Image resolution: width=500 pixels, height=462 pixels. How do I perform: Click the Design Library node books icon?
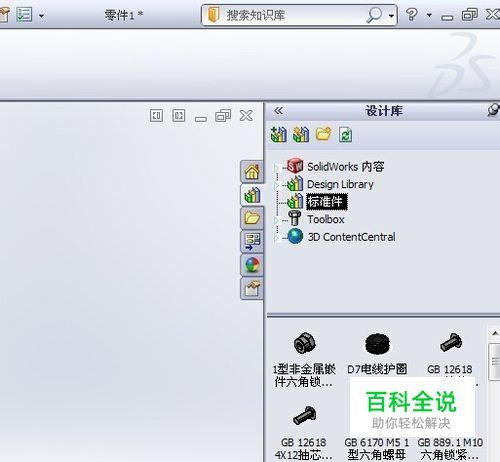tap(295, 184)
